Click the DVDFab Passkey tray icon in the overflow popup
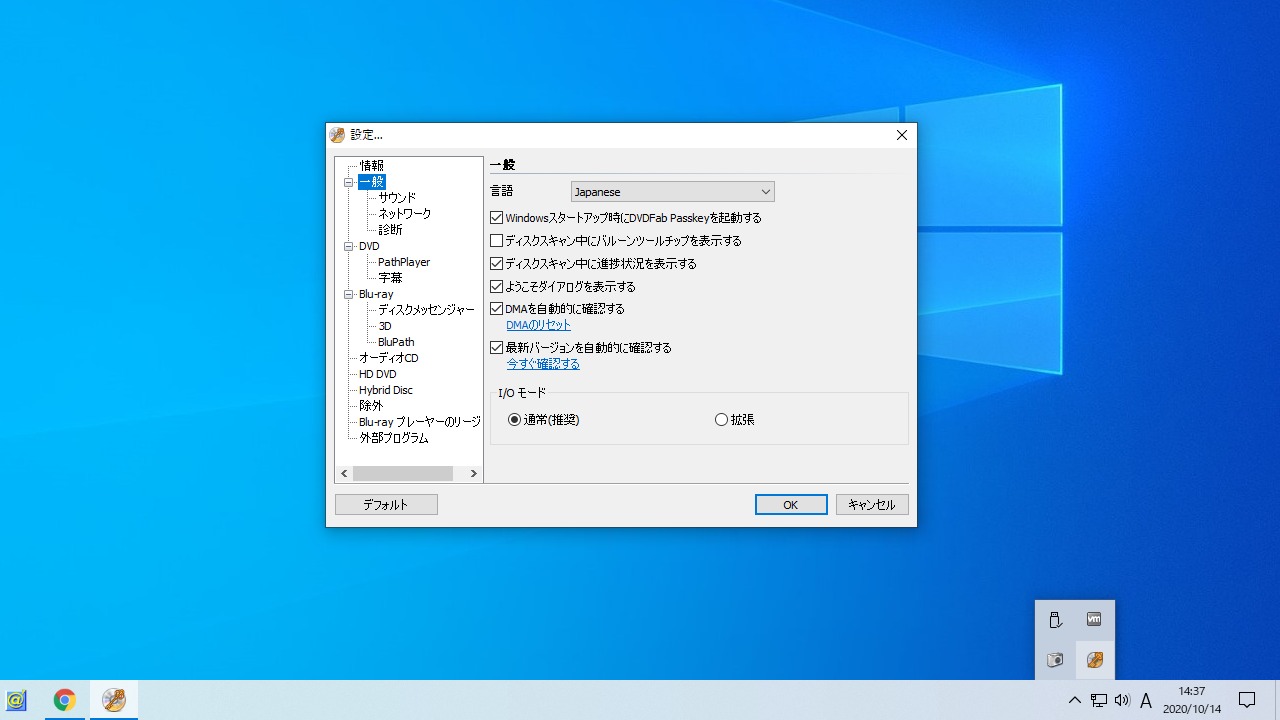 tap(1095, 660)
